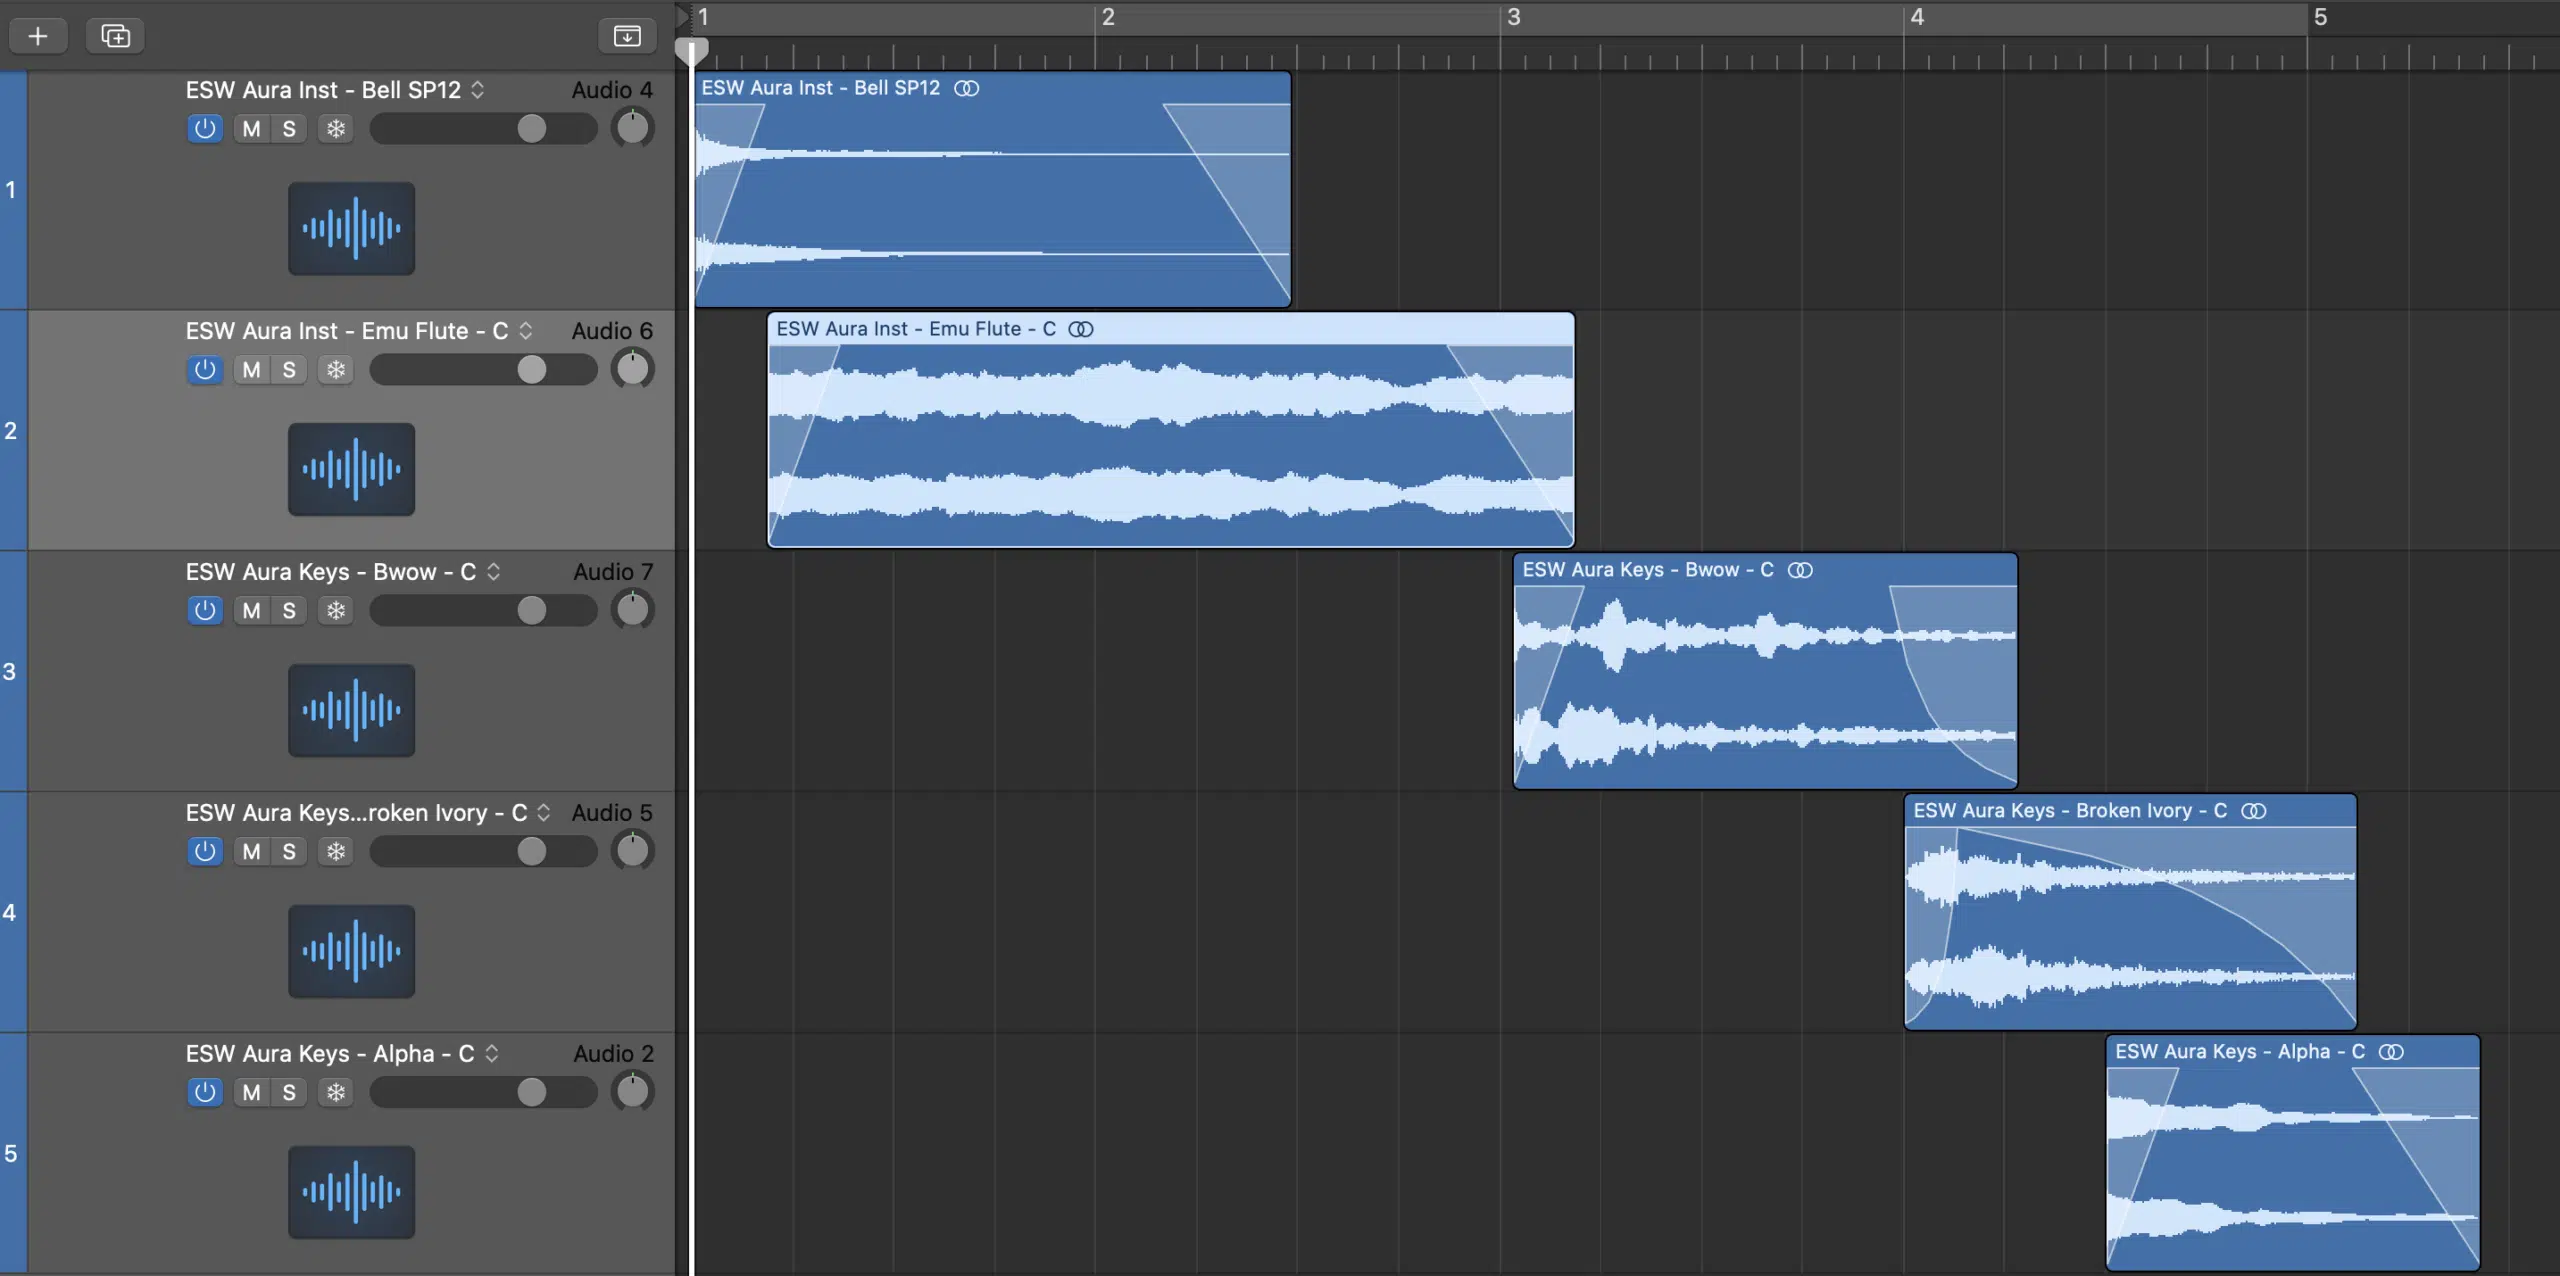Click bar 4 in the ruler
Image resolution: width=2560 pixels, height=1276 pixels.
pos(1917,18)
